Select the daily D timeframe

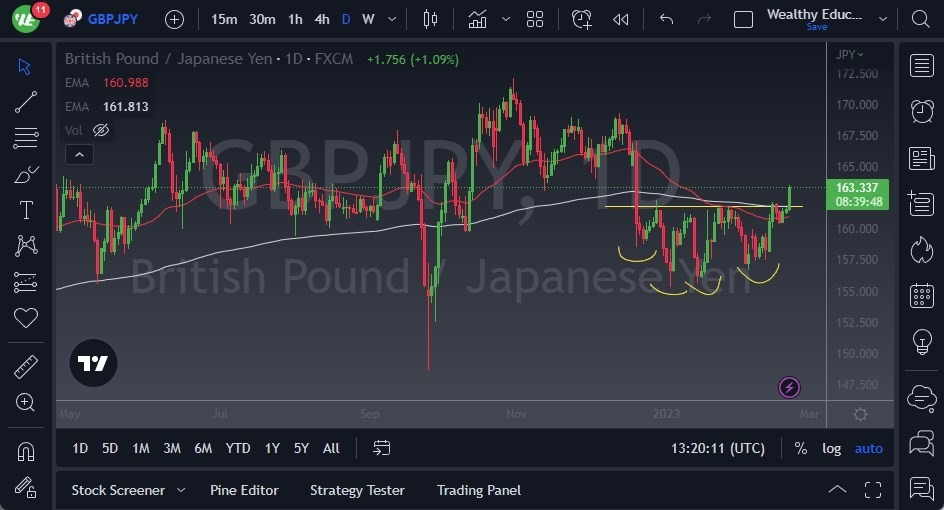tap(346, 19)
